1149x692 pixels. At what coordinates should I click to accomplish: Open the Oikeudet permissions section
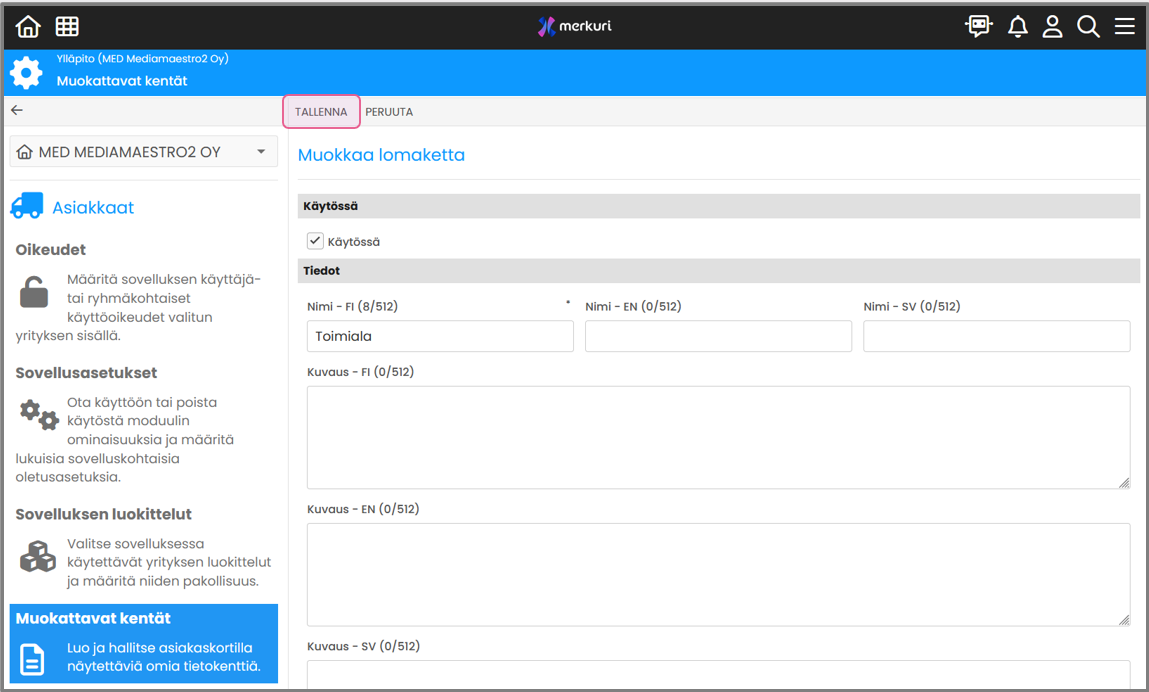pos(51,250)
